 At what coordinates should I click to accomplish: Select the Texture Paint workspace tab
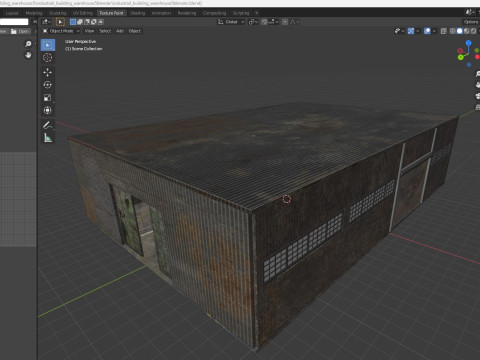[x=111, y=13]
